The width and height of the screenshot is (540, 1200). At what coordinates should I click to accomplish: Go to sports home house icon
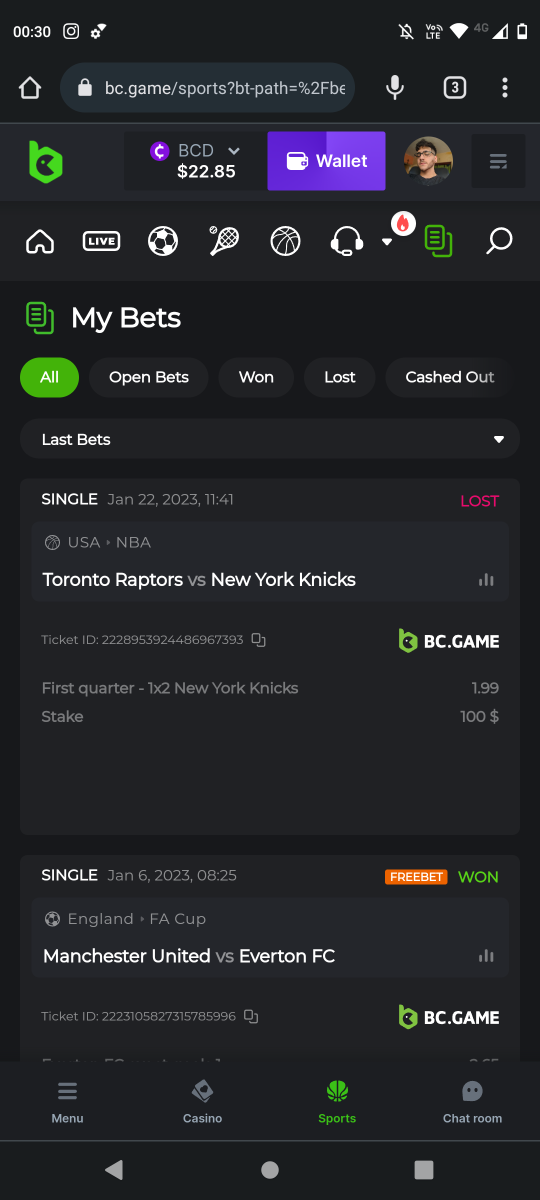point(40,241)
